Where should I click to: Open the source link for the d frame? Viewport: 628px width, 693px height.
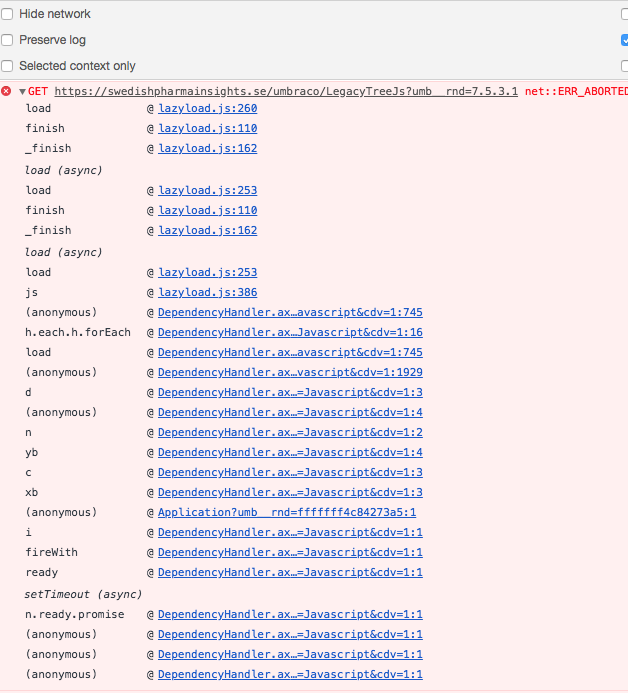(x=290, y=392)
